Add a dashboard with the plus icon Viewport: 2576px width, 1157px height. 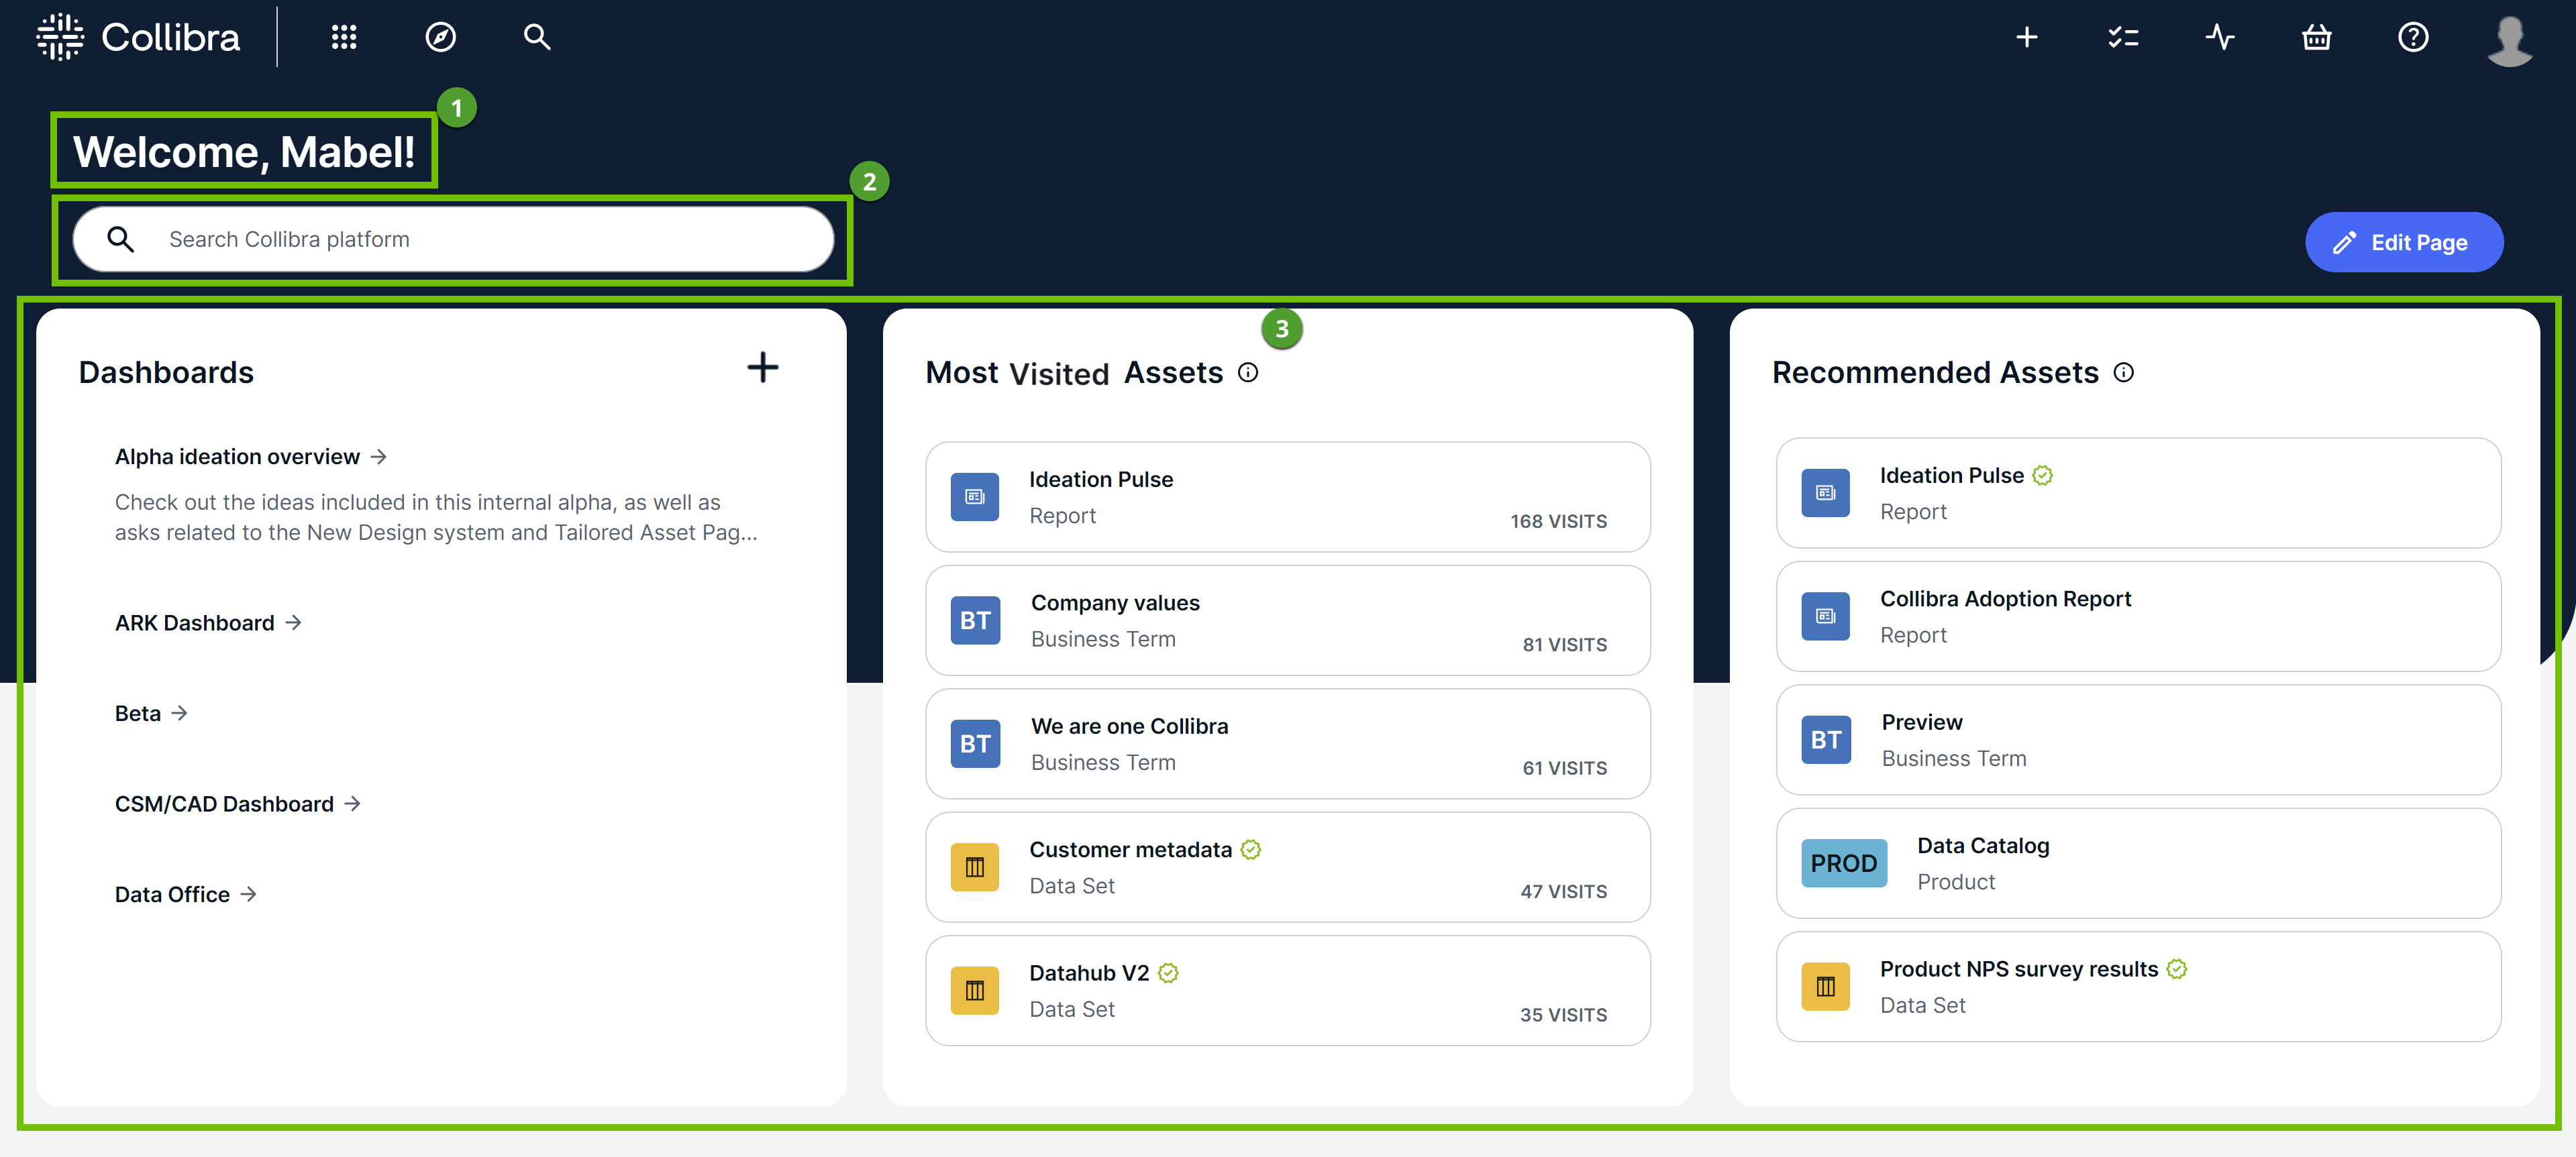click(762, 368)
